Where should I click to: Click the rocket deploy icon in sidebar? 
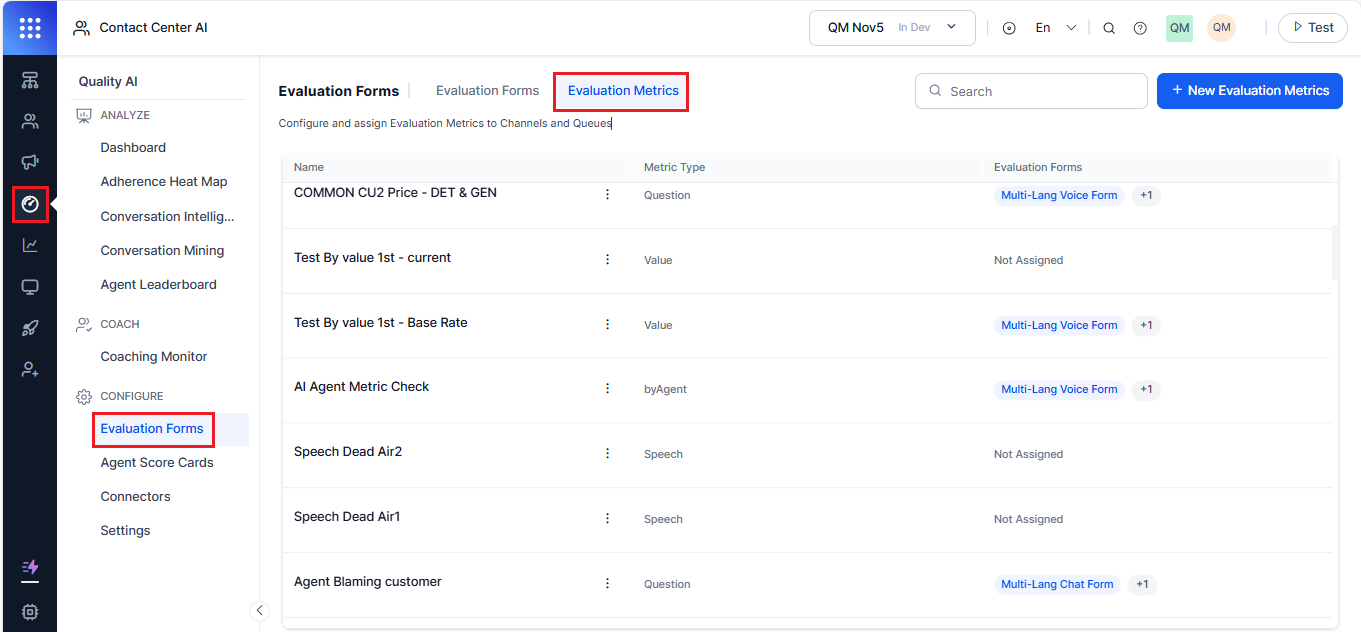click(30, 328)
